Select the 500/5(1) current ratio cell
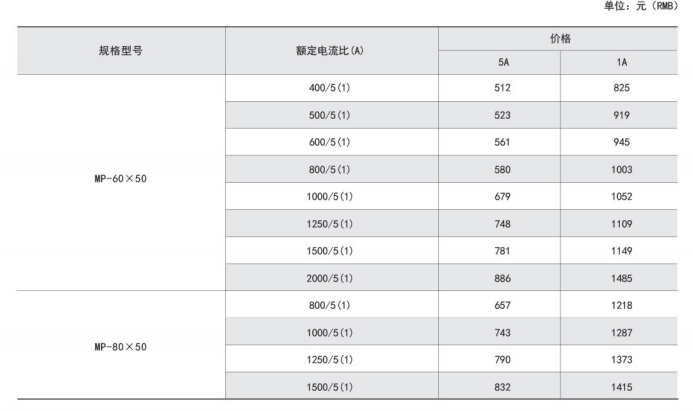This screenshot has height=411, width=693. point(329,115)
